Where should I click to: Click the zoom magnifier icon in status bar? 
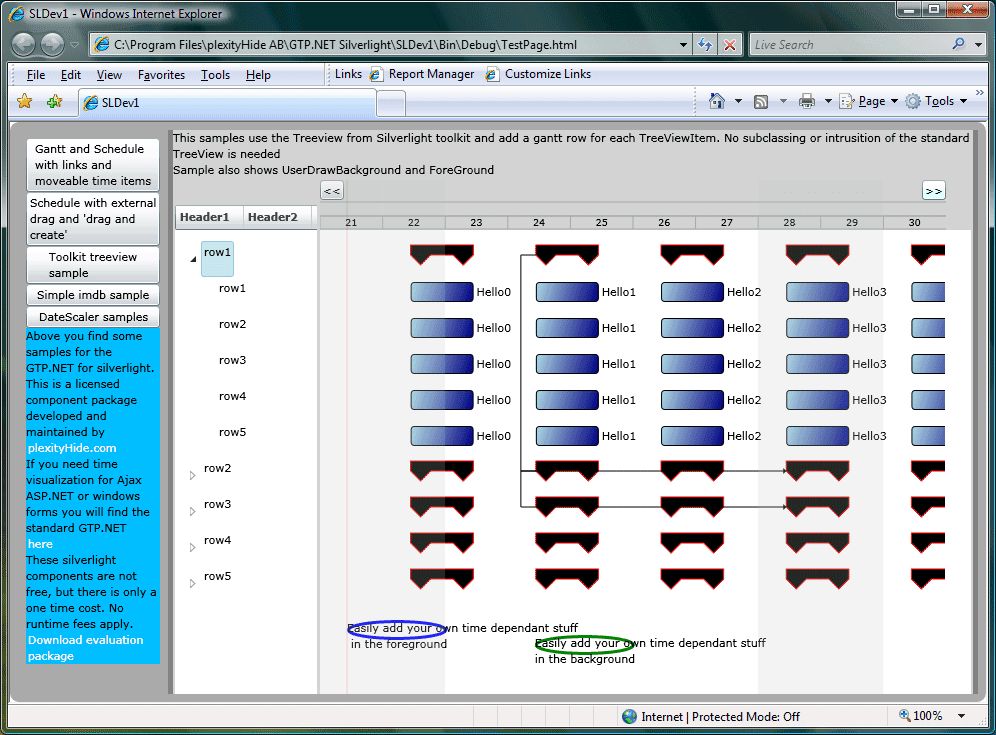905,715
